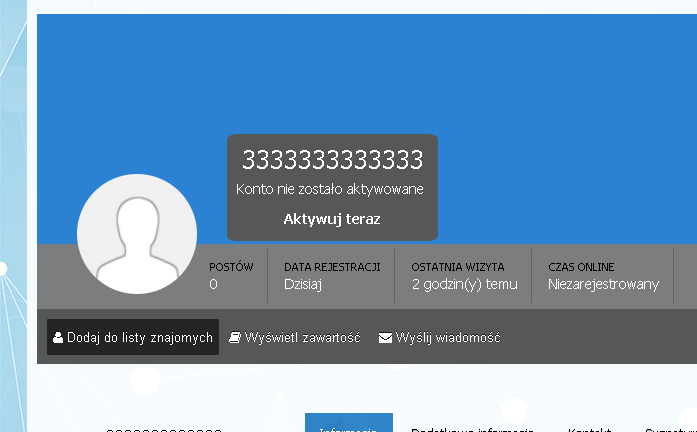Viewport: 697px width, 432px height.
Task: Click the Konto nie zostało aktywowane notice
Action: pyautogui.click(x=329, y=189)
